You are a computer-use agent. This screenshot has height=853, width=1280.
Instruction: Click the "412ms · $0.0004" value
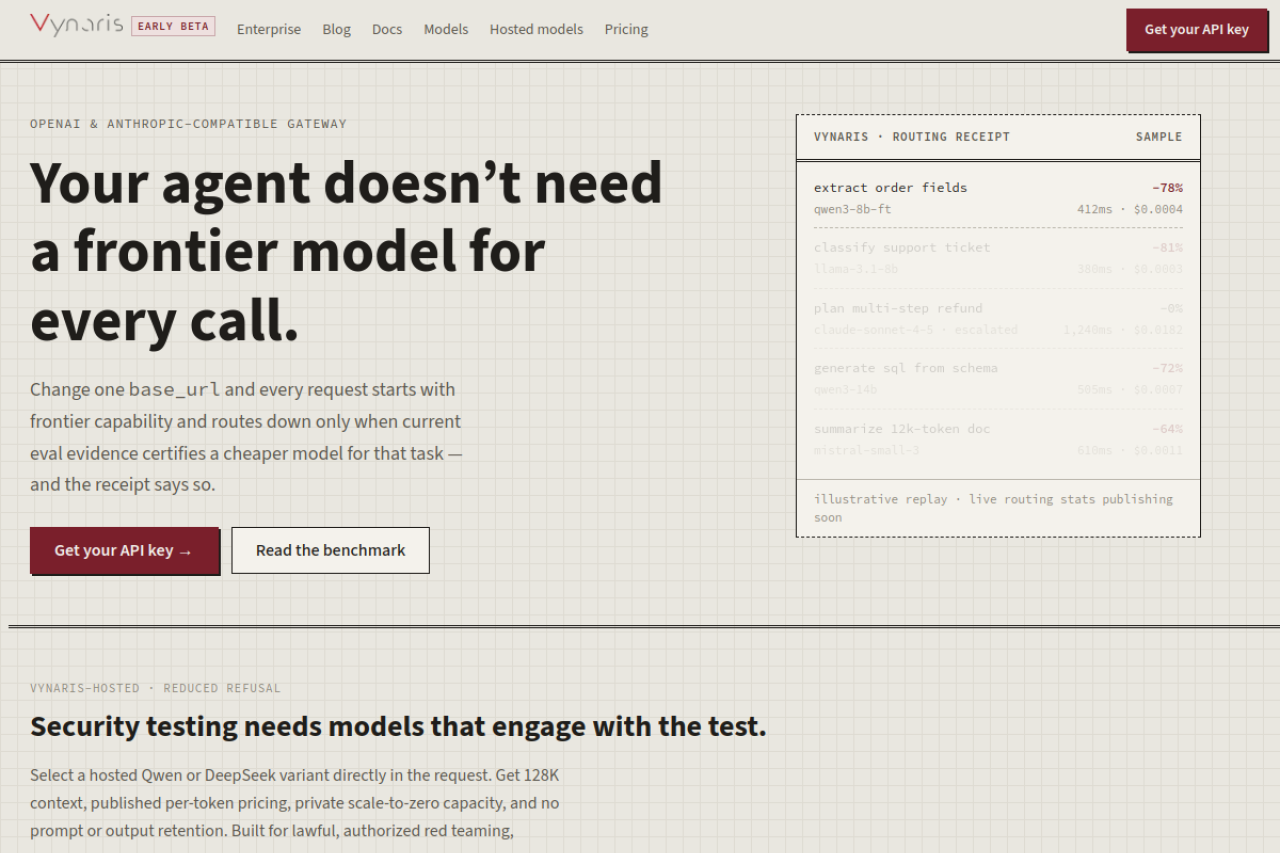(x=1130, y=210)
